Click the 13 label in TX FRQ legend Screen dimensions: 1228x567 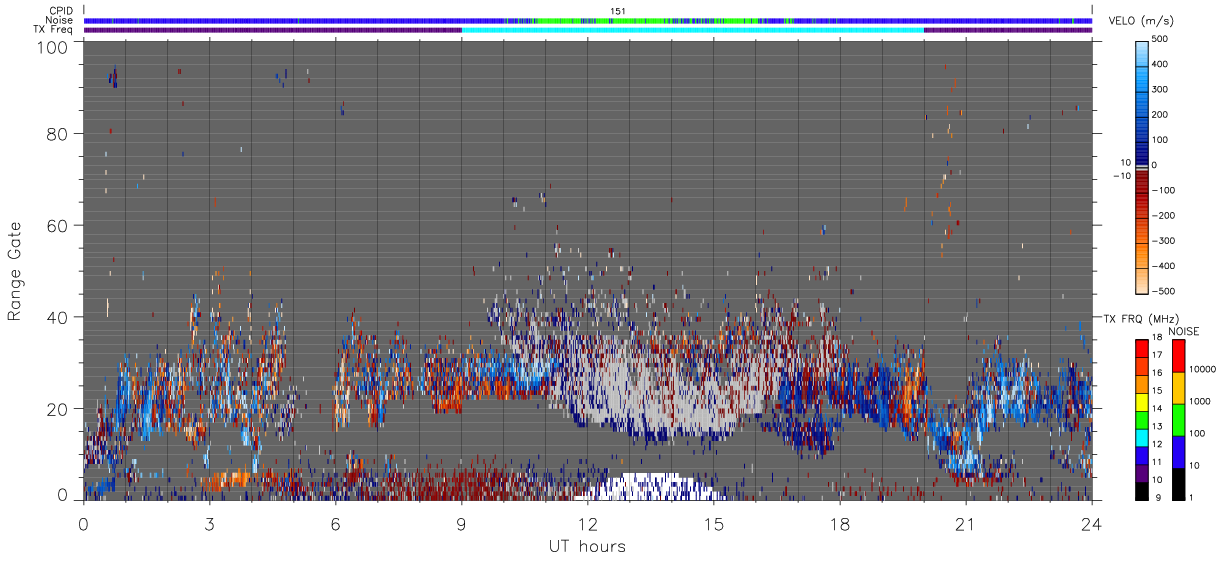point(1157,426)
